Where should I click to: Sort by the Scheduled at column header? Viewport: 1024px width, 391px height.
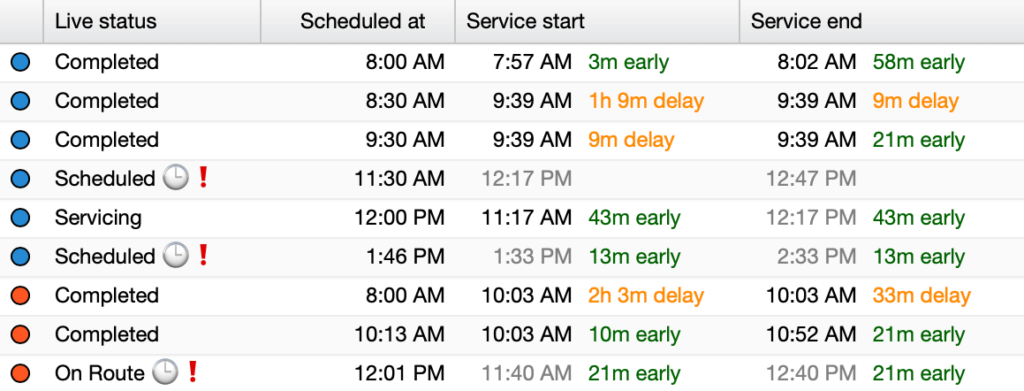(358, 21)
